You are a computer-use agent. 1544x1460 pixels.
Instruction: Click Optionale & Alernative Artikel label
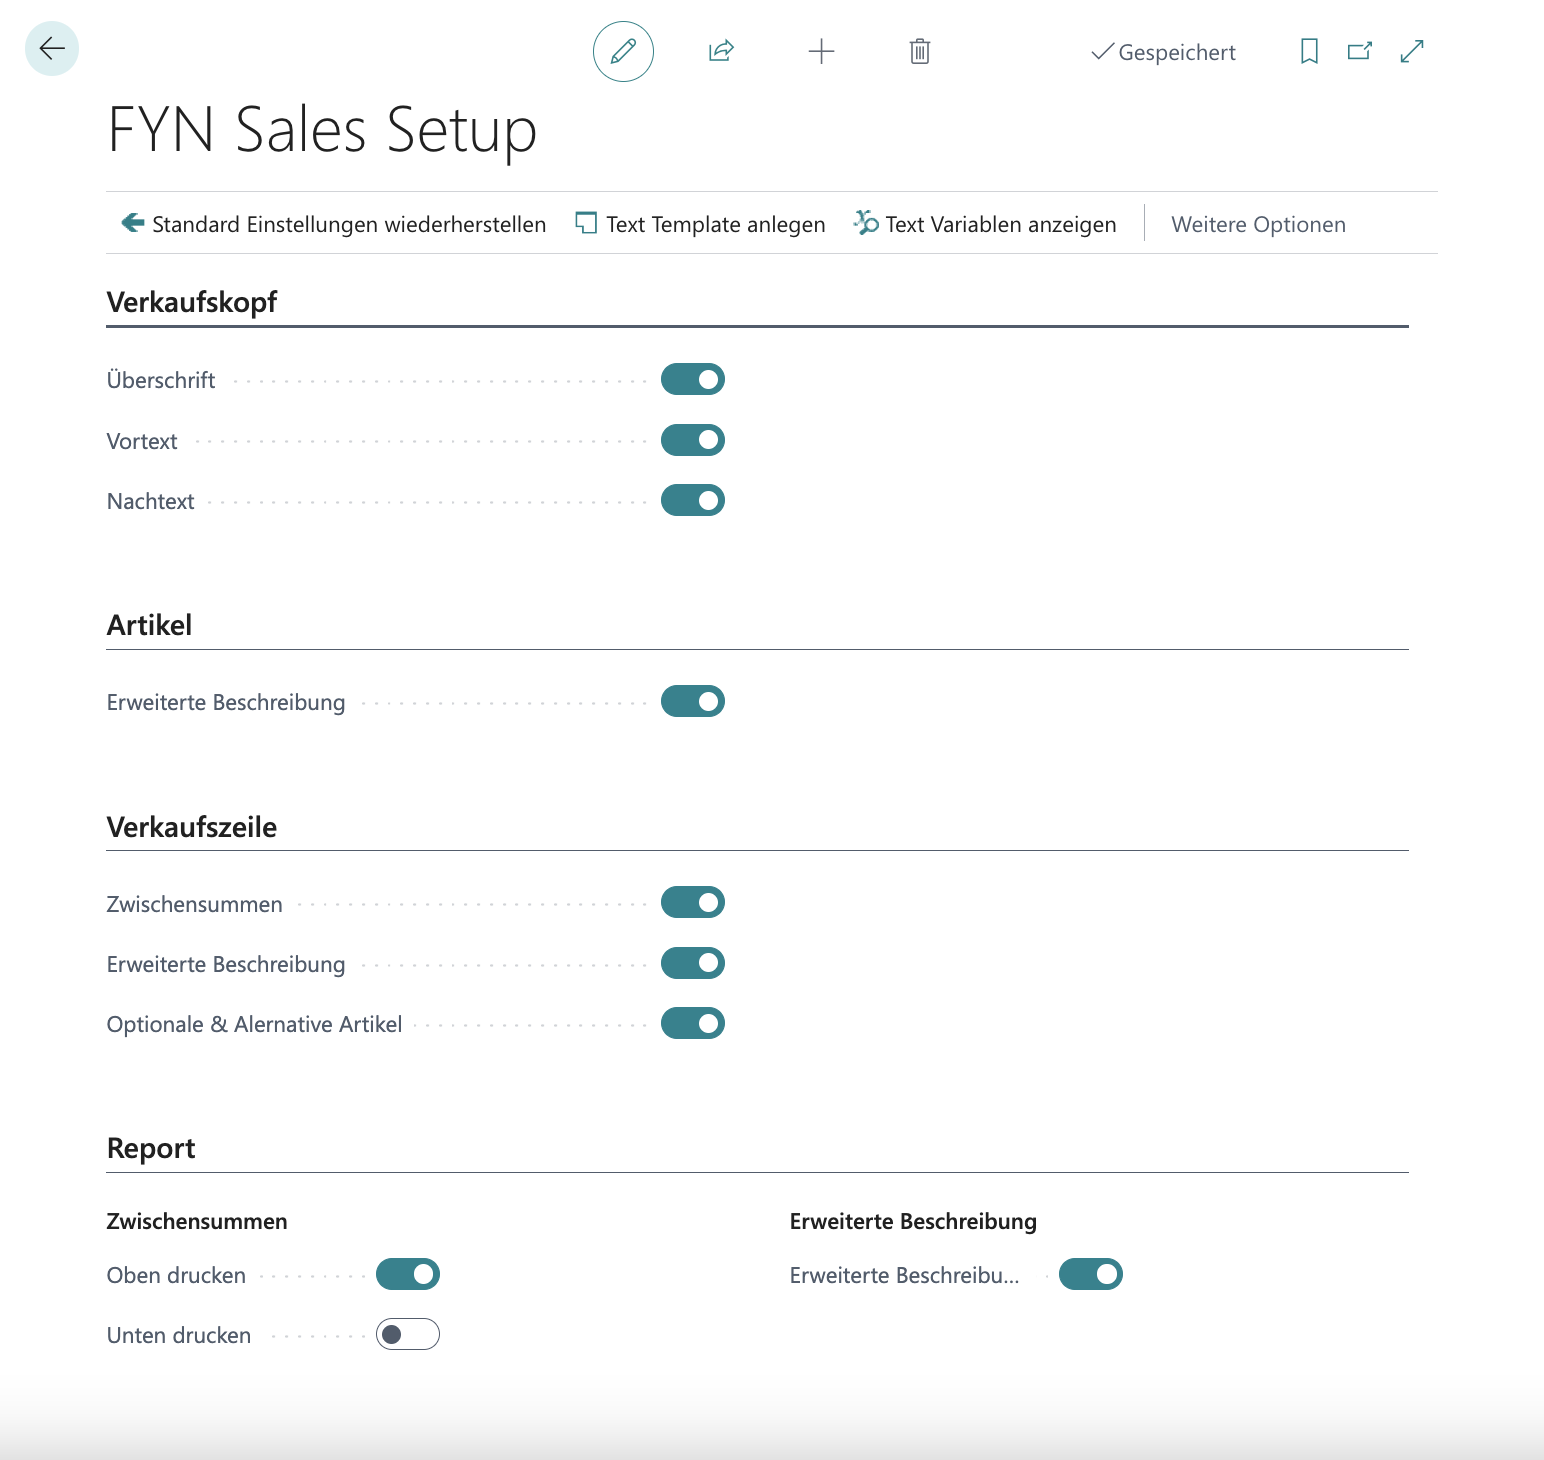(x=255, y=1024)
